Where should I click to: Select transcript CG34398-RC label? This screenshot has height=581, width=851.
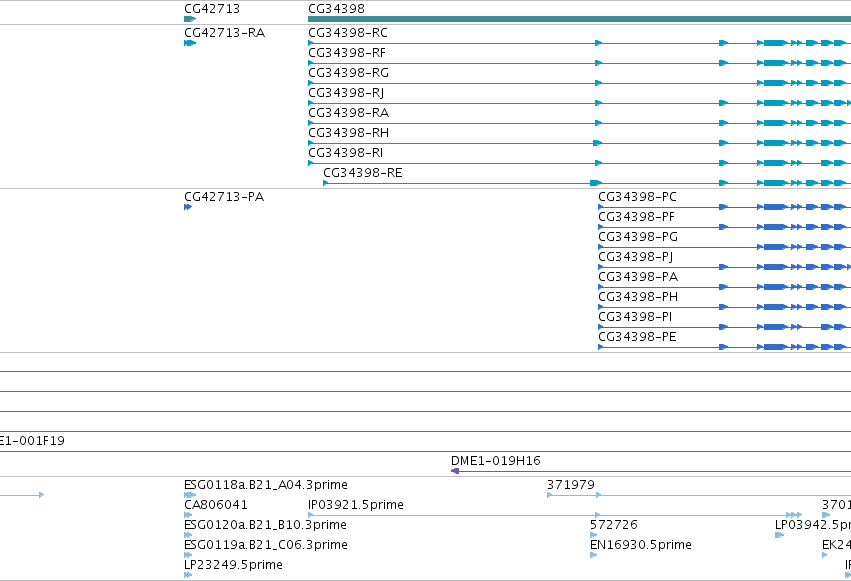[x=347, y=33]
